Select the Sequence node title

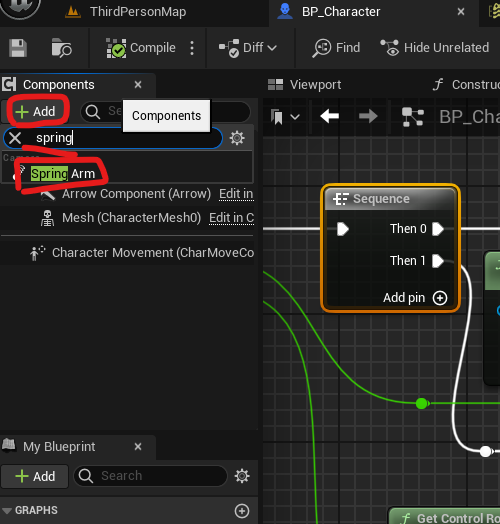(x=381, y=199)
